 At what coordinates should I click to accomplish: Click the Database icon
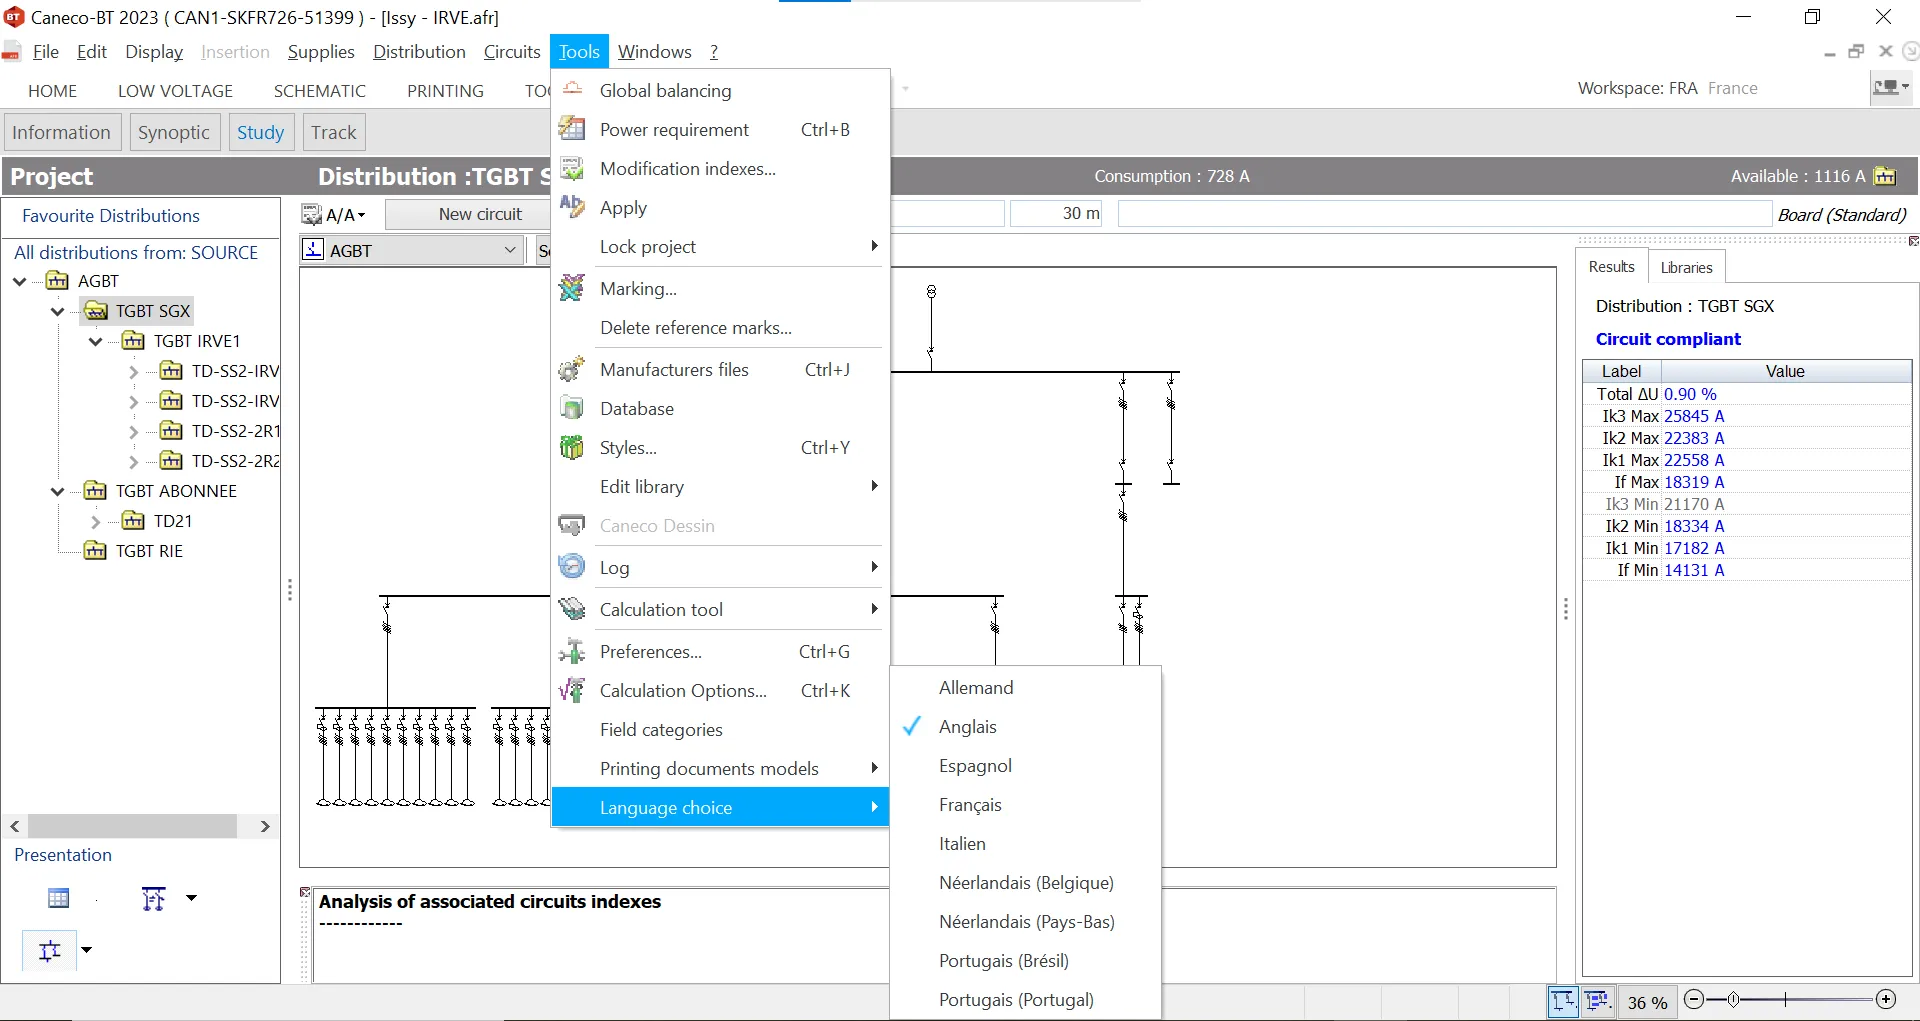click(x=572, y=408)
